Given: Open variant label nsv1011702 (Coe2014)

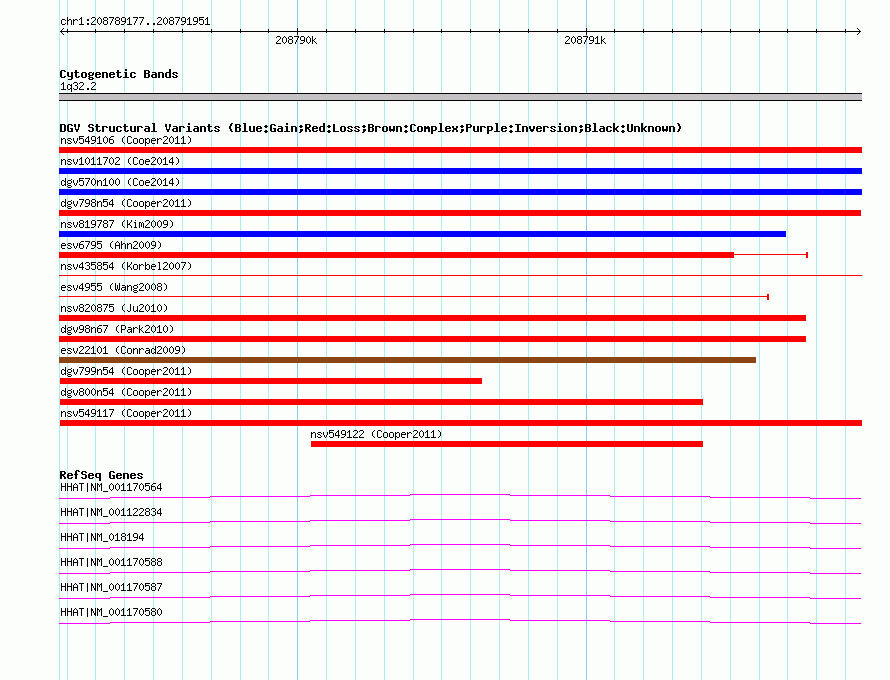Looking at the screenshot, I should (120, 161).
